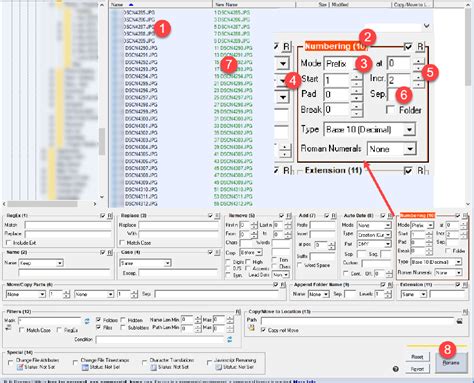Increase the First n stepper in Remove (5)

point(254,223)
